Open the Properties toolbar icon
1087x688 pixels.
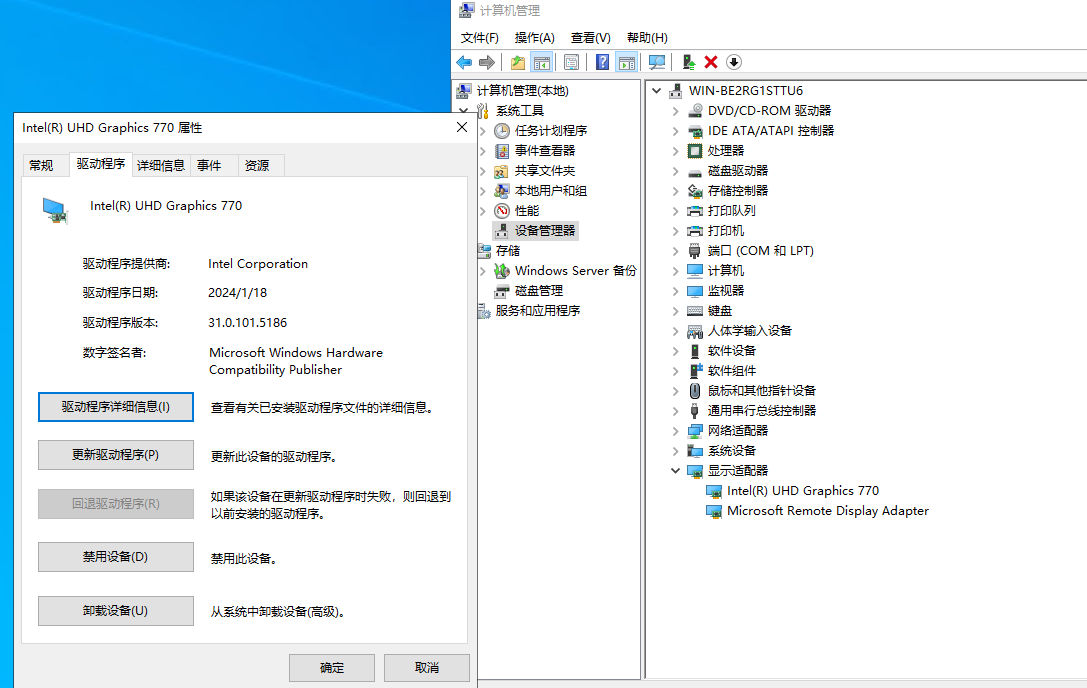point(571,62)
